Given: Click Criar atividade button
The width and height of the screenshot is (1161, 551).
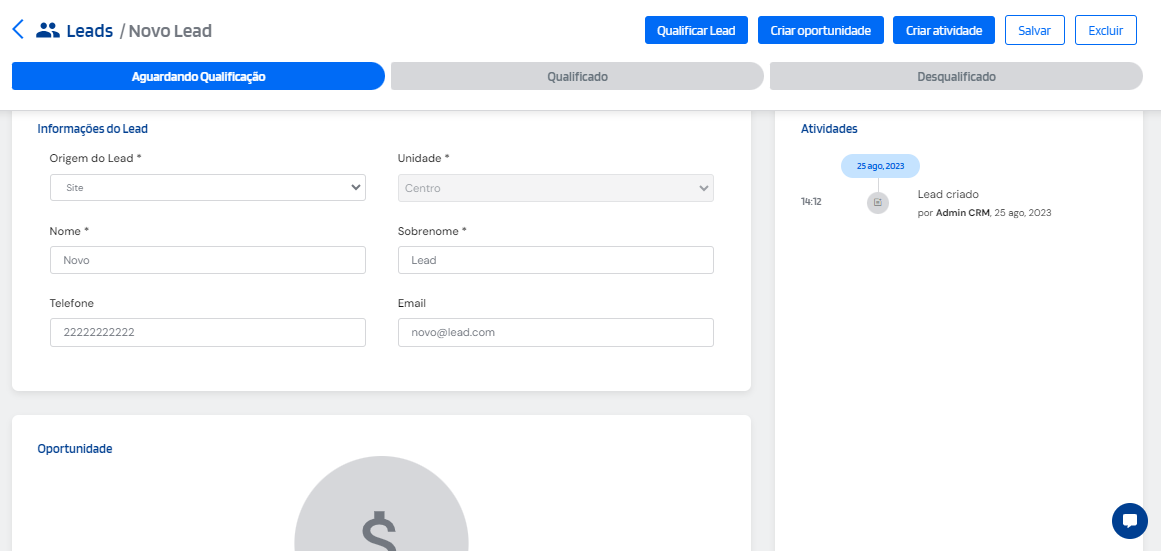Looking at the screenshot, I should (944, 30).
